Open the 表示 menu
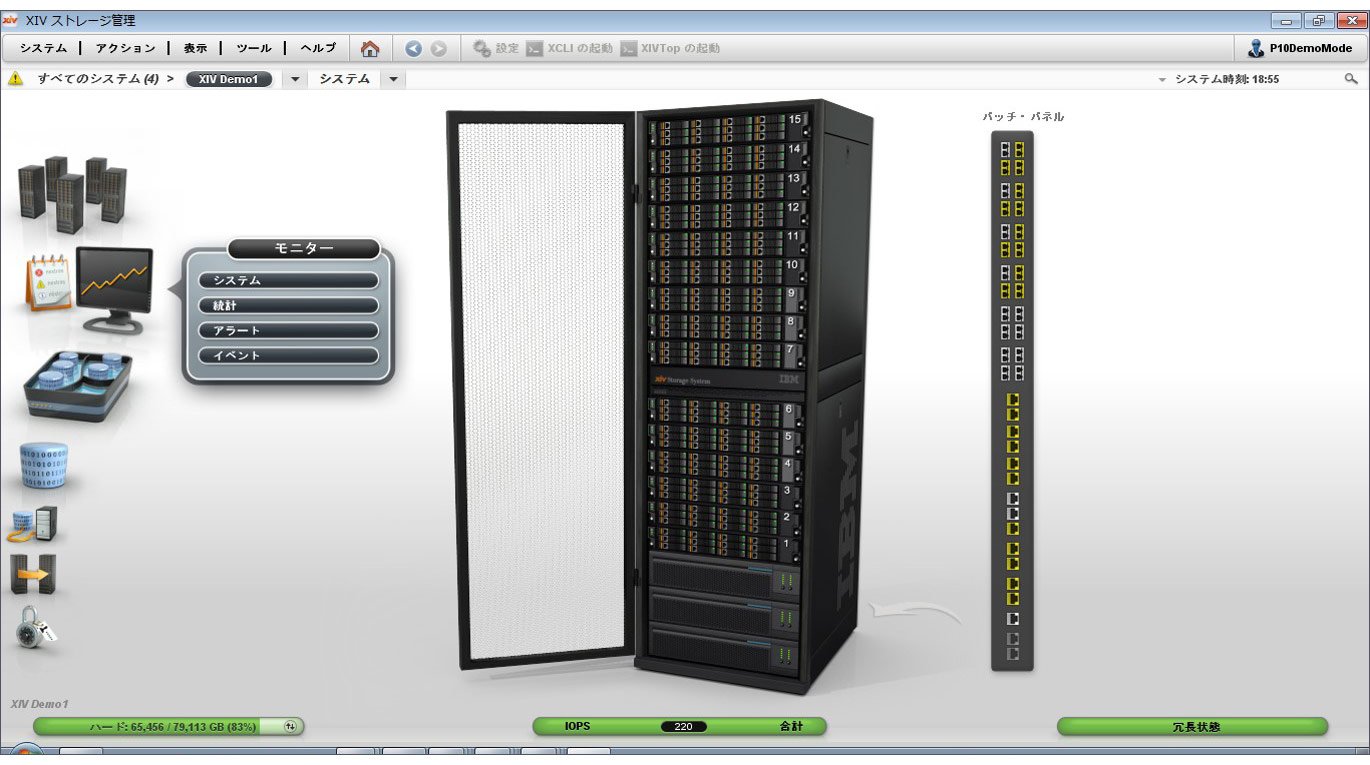Viewport: 1370px width, 765px height. tap(195, 48)
